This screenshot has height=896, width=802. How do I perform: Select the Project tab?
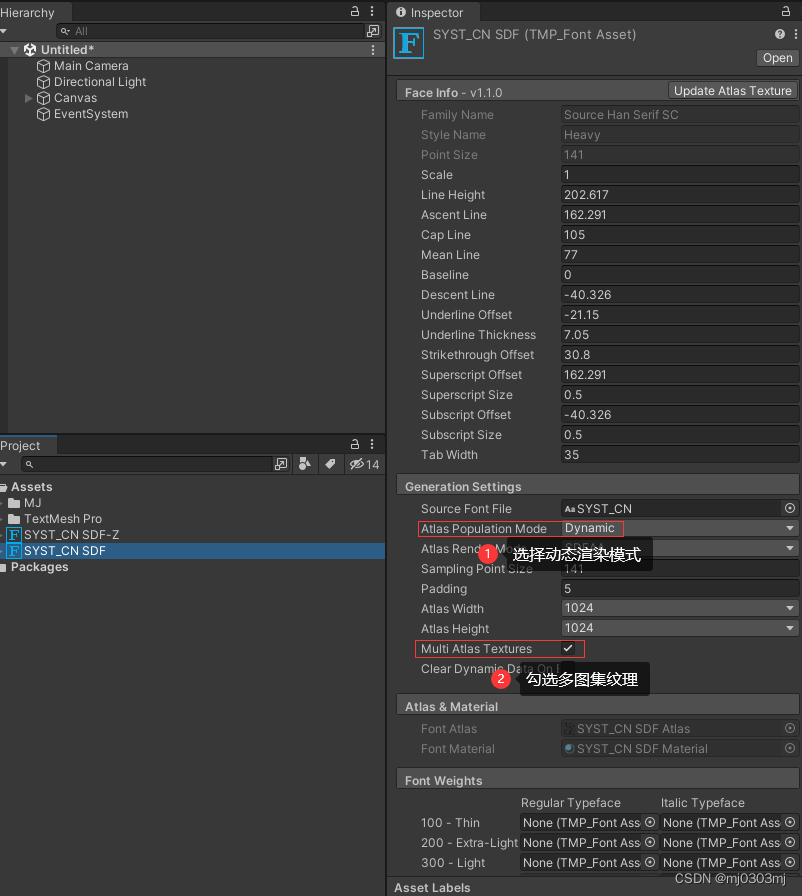[23, 444]
